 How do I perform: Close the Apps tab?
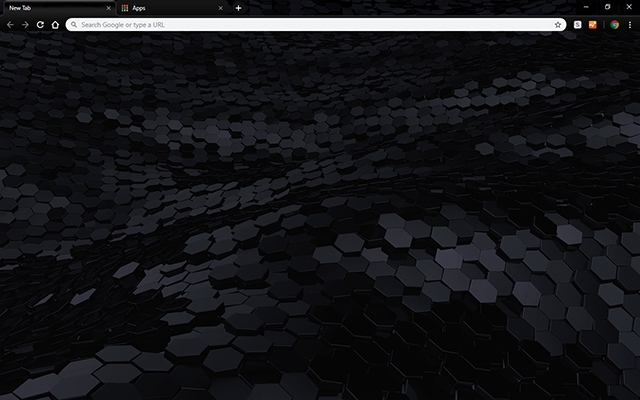pos(220,7)
